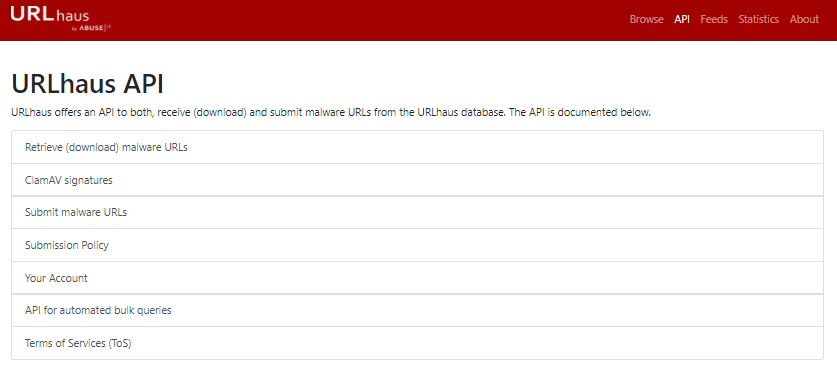
Task: Expand Retrieve (download) malware URLs section
Action: point(417,147)
